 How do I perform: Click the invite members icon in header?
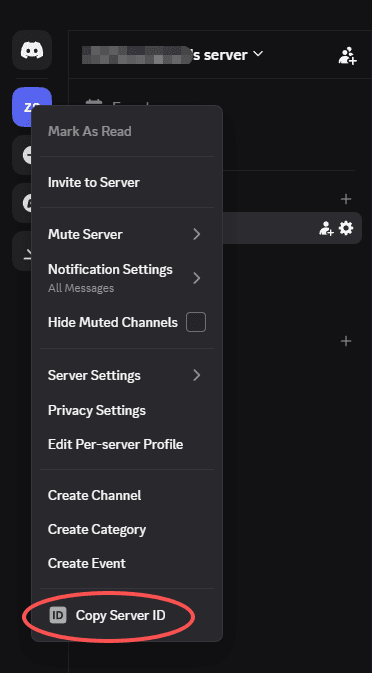[347, 55]
